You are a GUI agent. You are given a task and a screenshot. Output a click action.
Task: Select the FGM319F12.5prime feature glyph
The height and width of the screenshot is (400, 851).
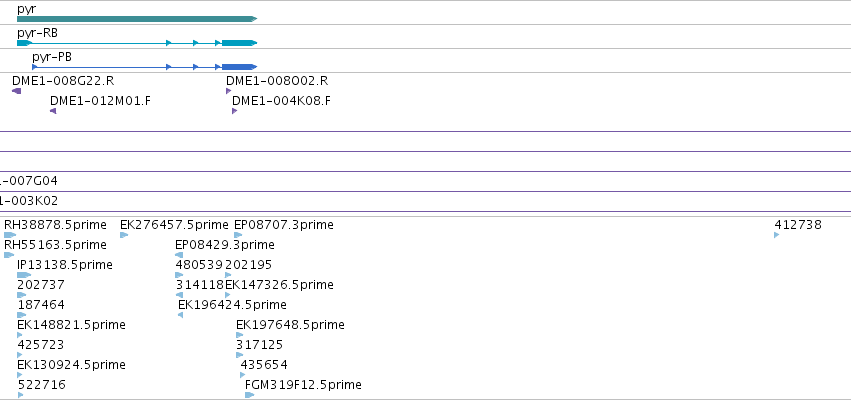250,395
